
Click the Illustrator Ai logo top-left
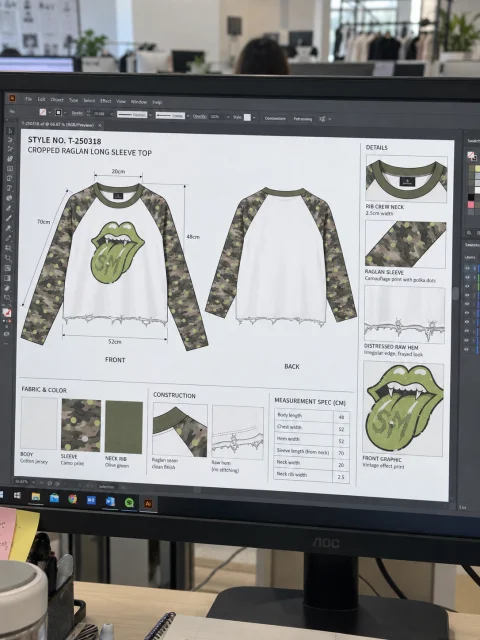click(x=12, y=98)
